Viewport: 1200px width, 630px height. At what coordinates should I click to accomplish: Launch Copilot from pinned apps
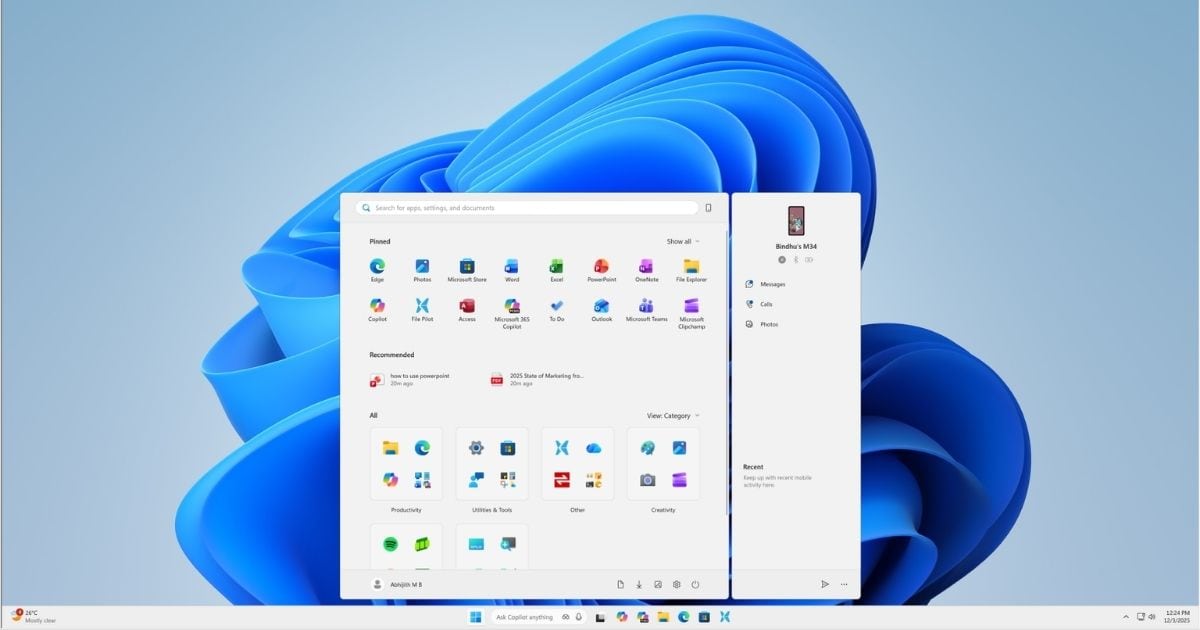tap(377, 309)
